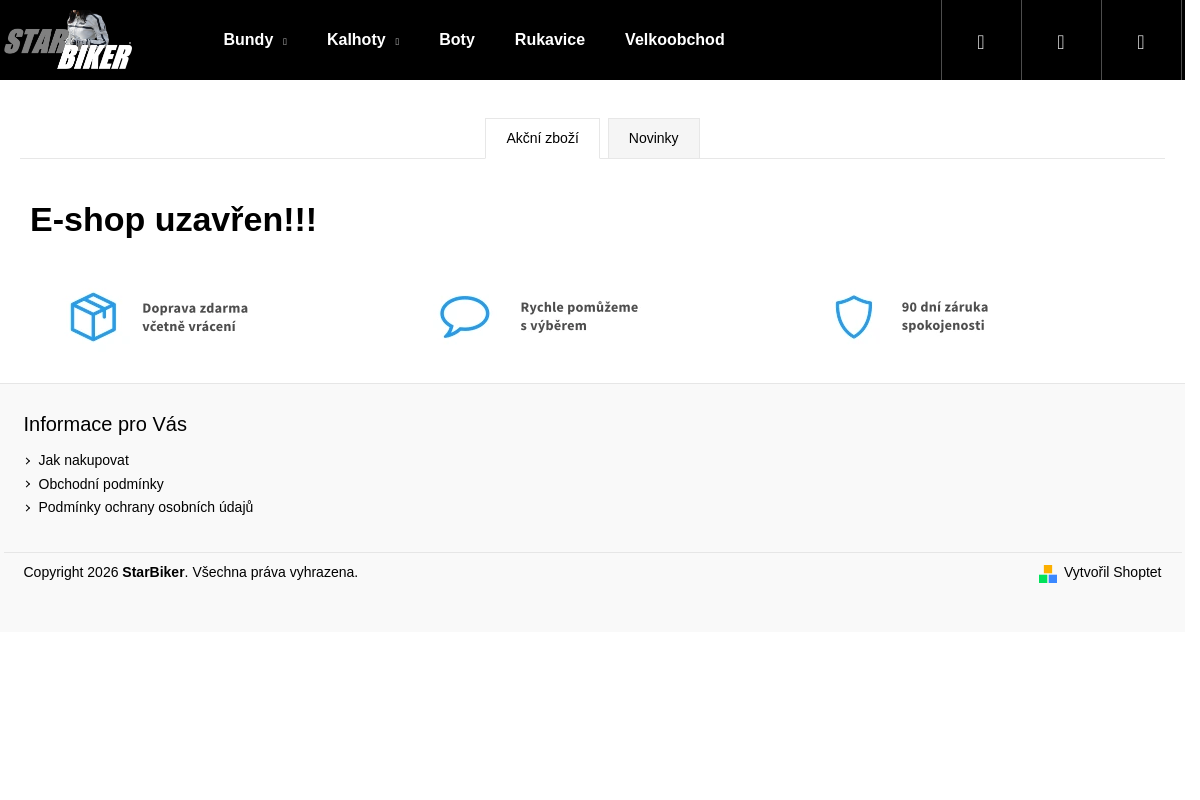Go to the Rukavice category
1200x800 pixels.
tap(549, 40)
